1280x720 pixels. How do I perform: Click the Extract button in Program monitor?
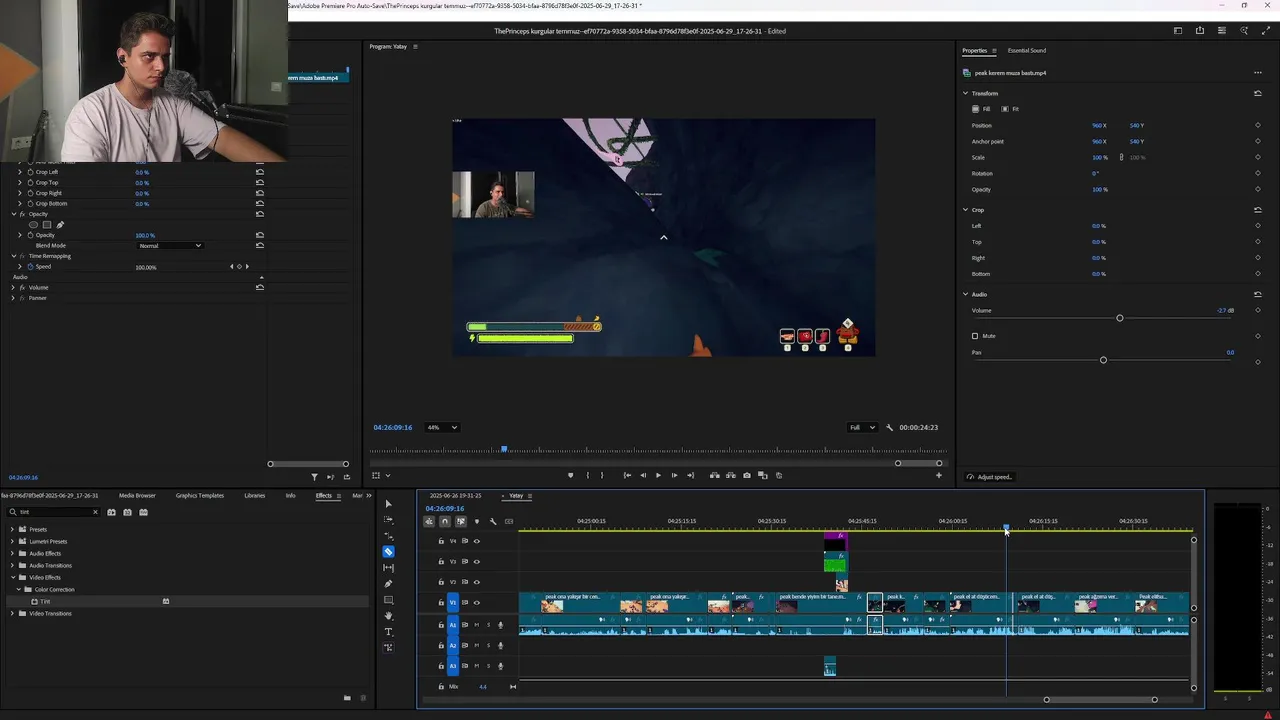(x=731, y=475)
